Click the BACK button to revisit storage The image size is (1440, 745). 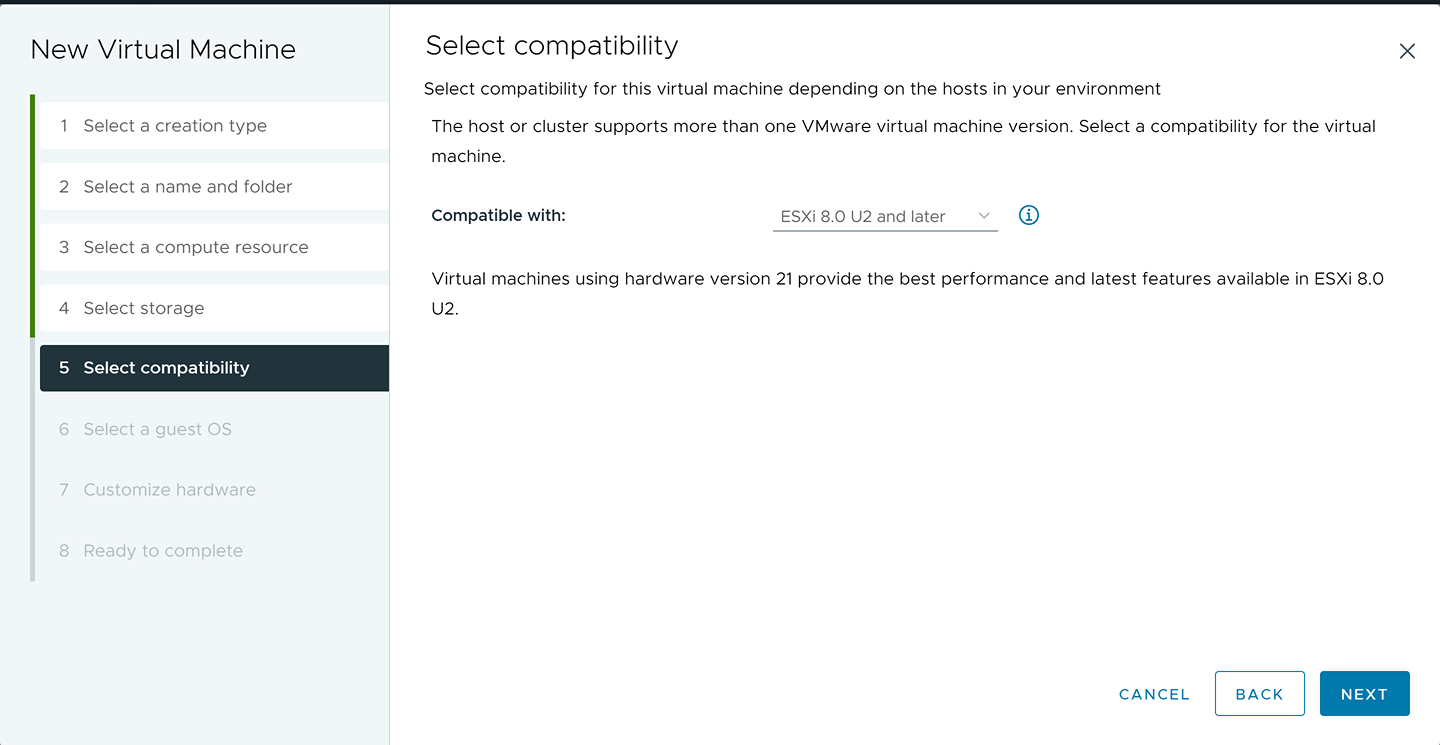pos(1259,693)
